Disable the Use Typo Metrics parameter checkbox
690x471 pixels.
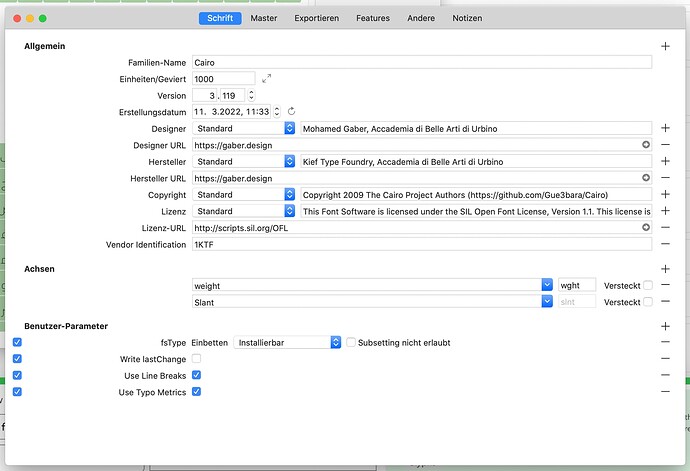click(x=17, y=392)
